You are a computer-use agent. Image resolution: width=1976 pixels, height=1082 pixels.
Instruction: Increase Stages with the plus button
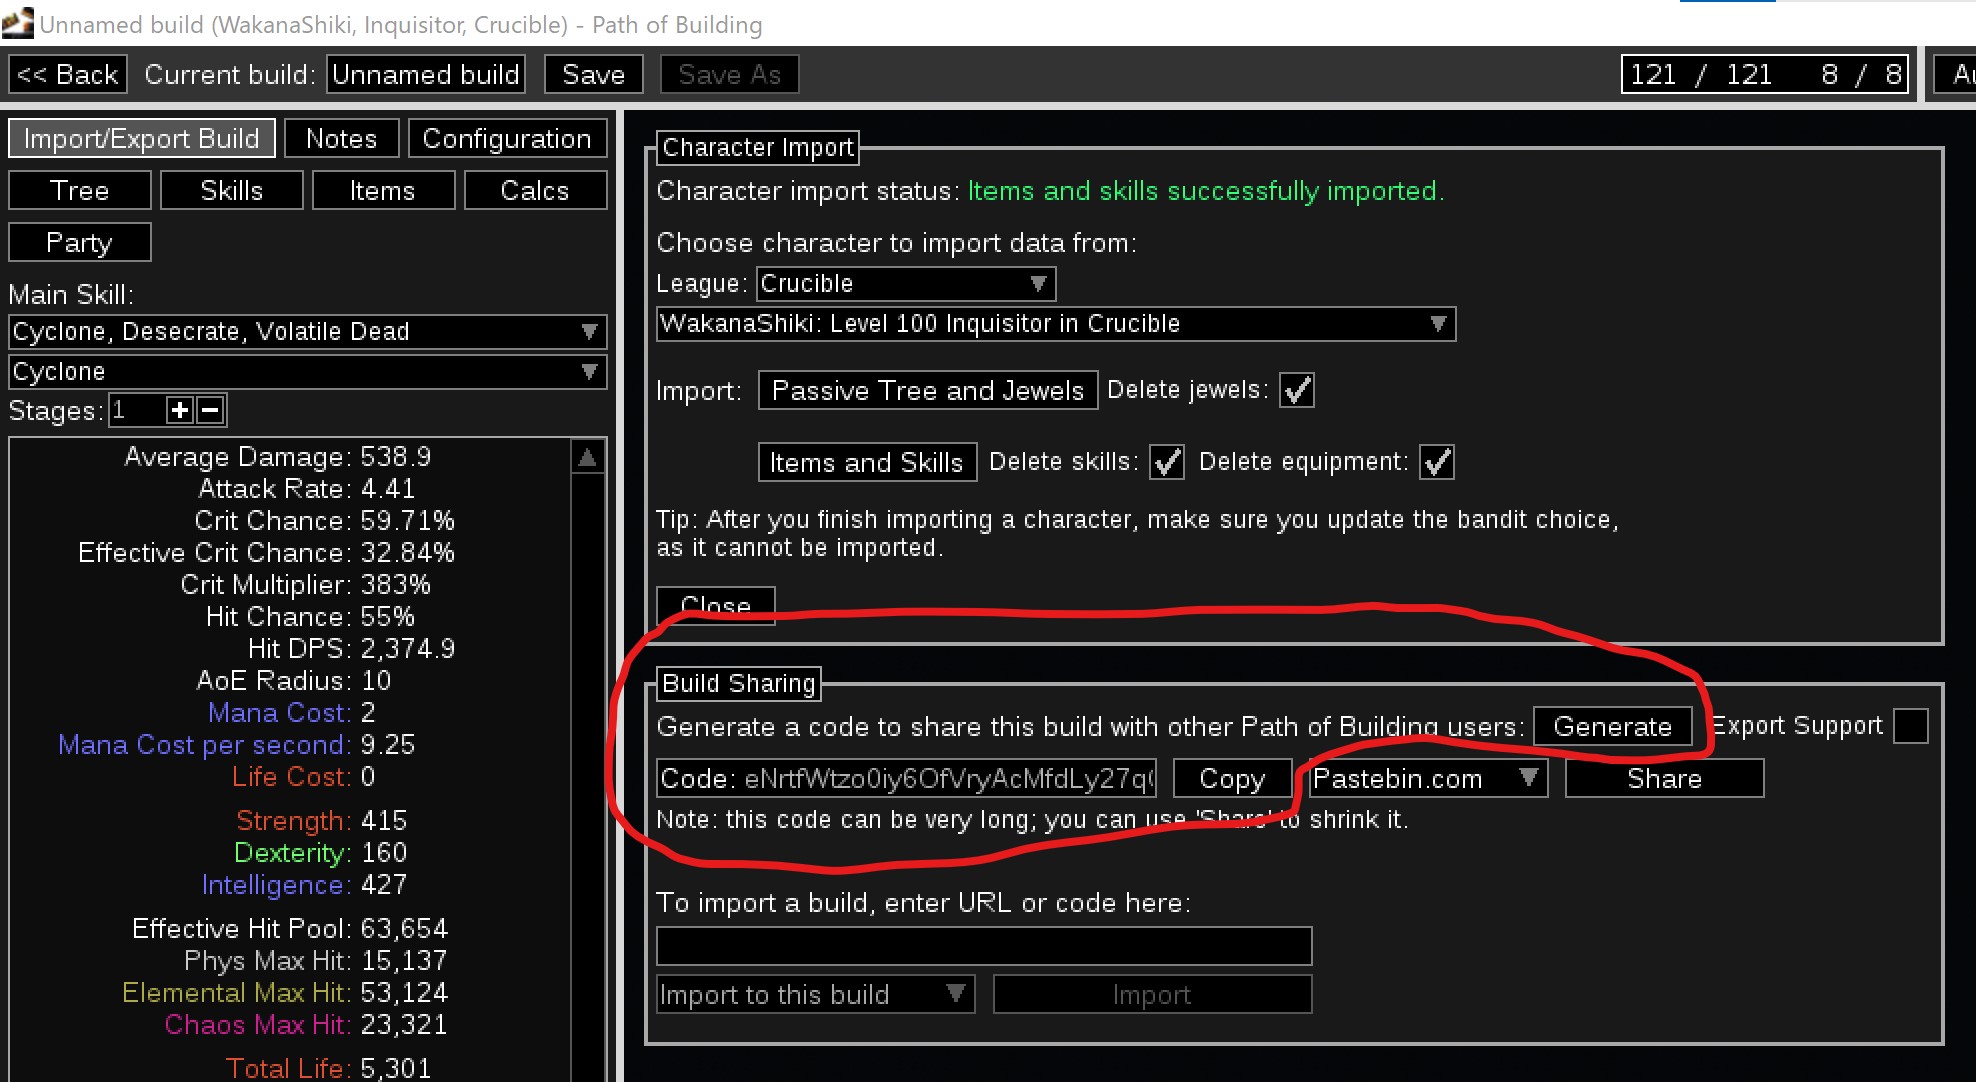pos(180,410)
